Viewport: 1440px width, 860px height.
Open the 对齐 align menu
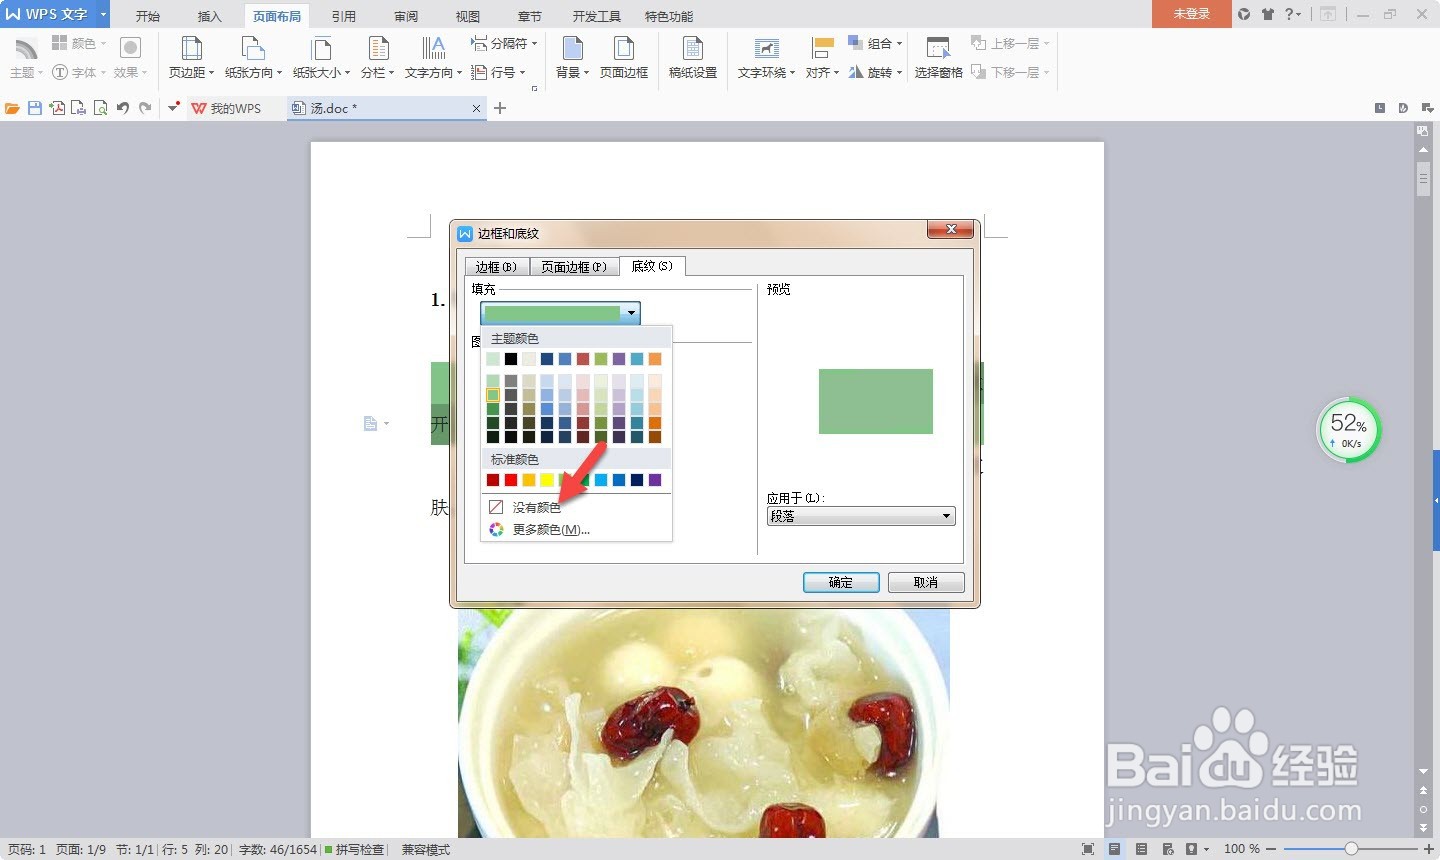pos(822,57)
